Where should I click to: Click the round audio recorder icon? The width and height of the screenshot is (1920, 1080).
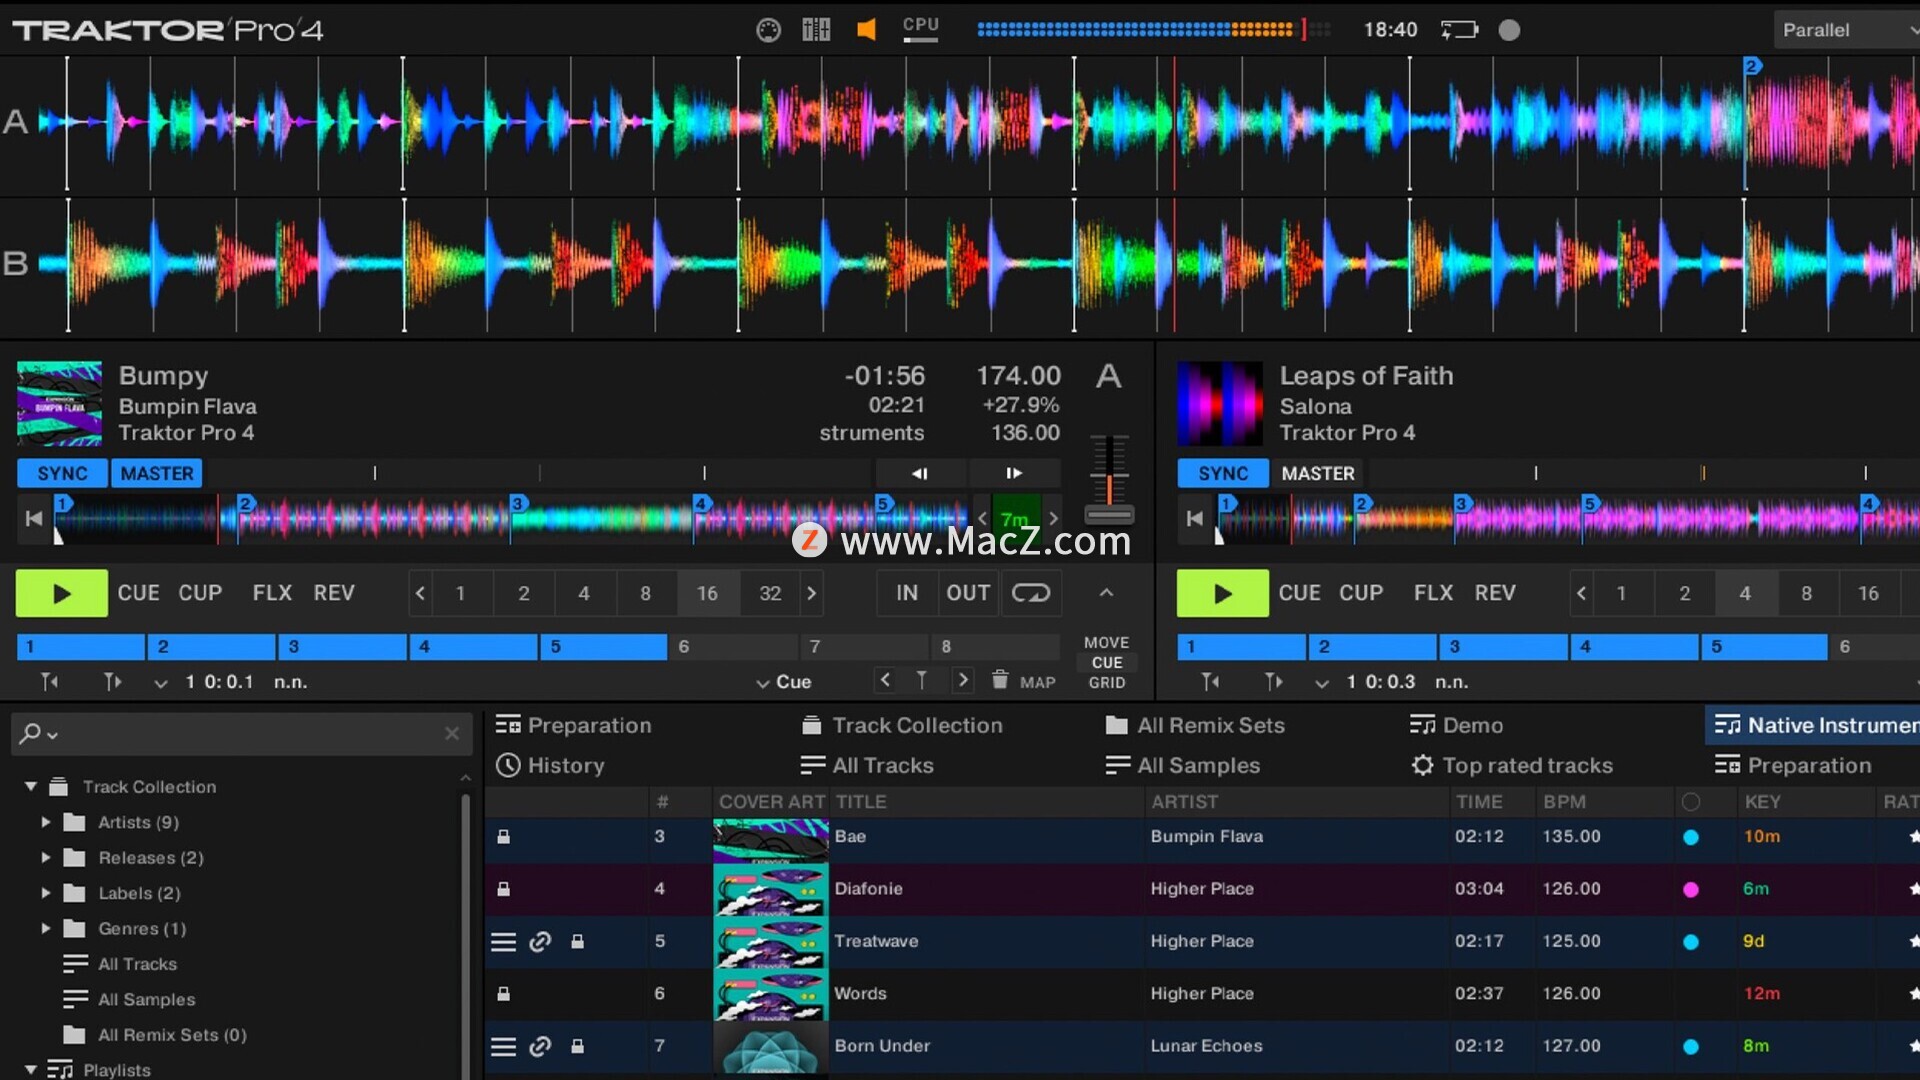tap(1509, 30)
